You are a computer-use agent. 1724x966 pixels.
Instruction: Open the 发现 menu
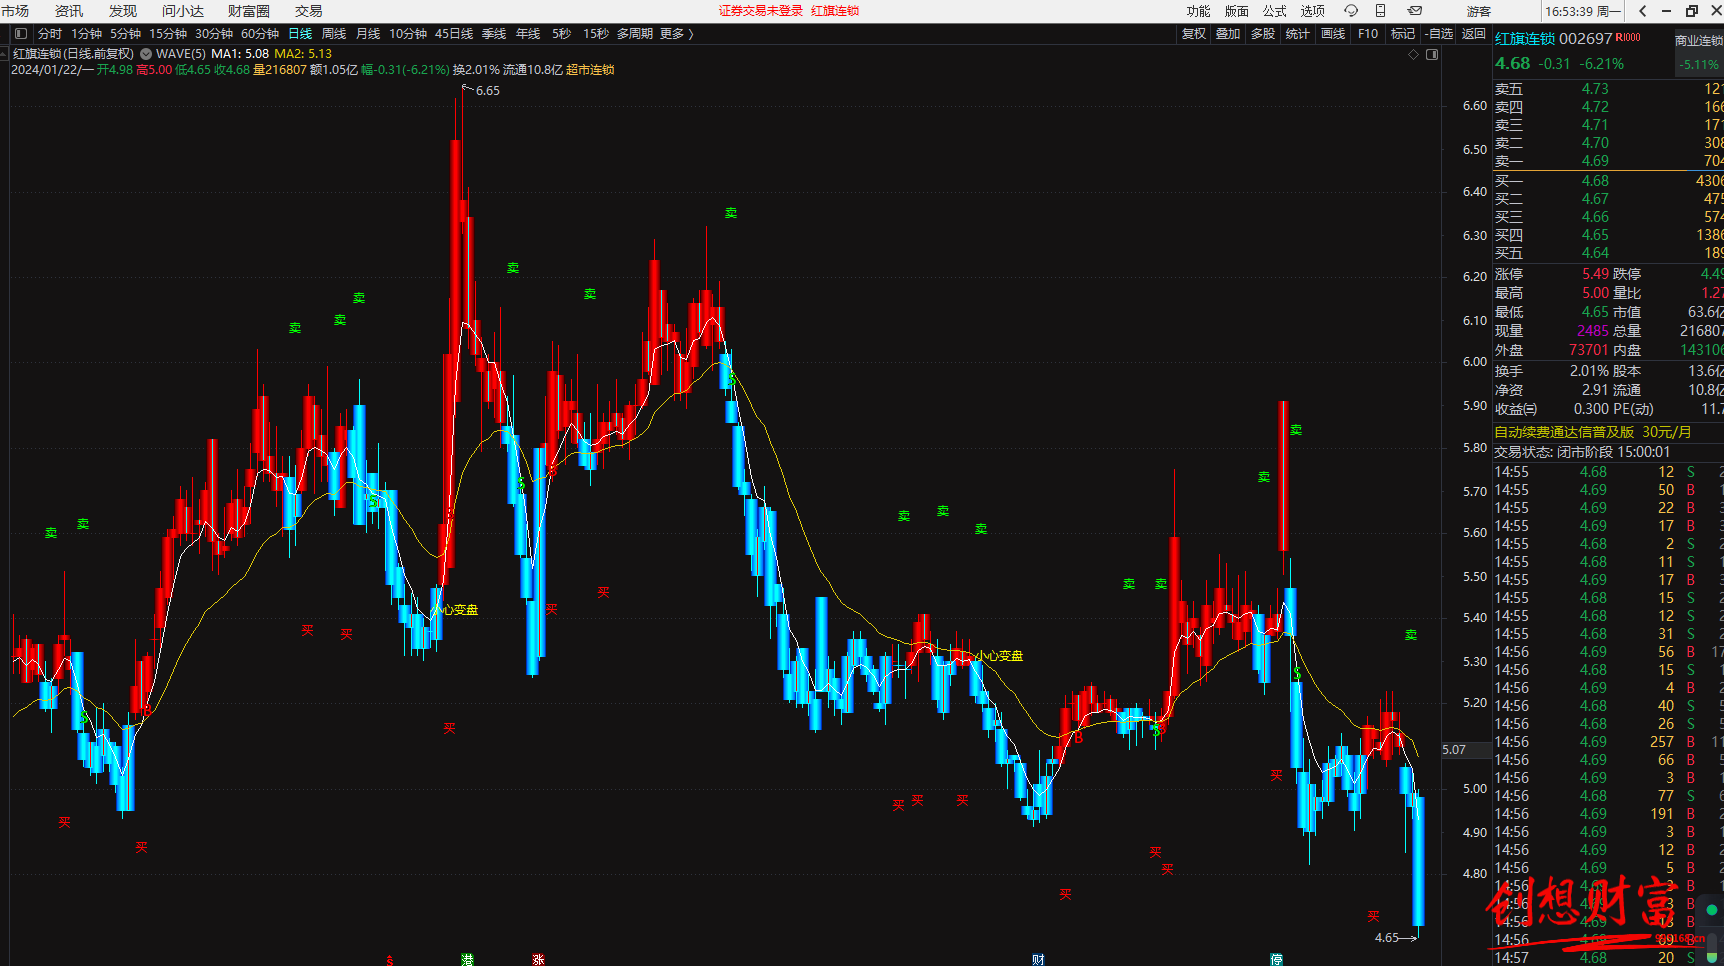pos(123,11)
